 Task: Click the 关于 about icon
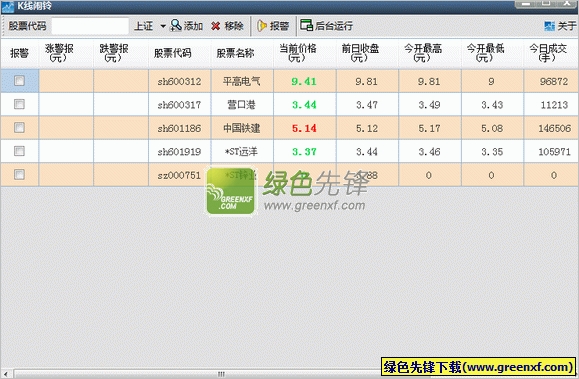[x=549, y=26]
